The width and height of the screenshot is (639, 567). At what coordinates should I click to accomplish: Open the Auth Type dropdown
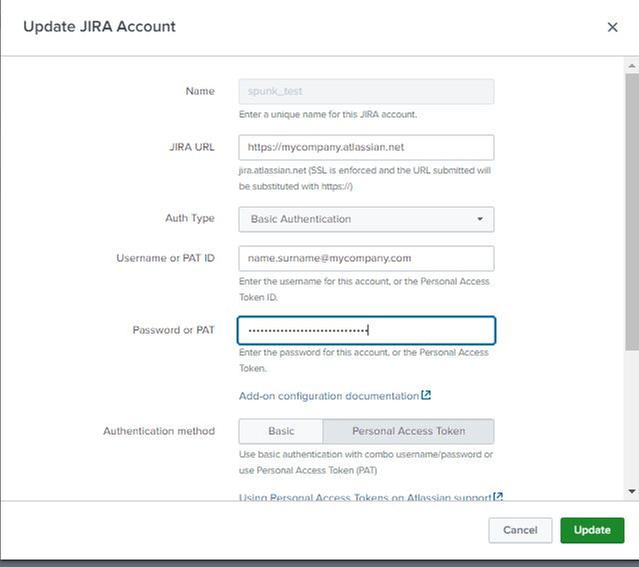click(x=366, y=219)
